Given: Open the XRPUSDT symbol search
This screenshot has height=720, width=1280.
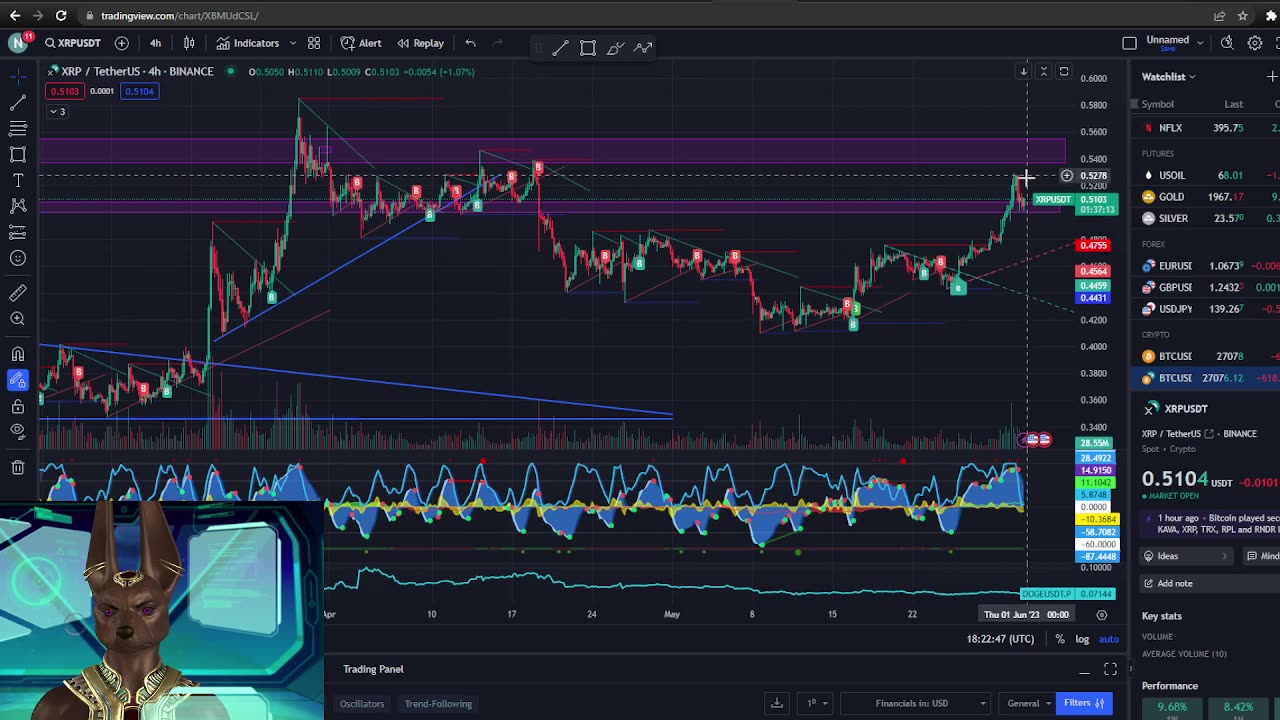Looking at the screenshot, I should coord(72,43).
